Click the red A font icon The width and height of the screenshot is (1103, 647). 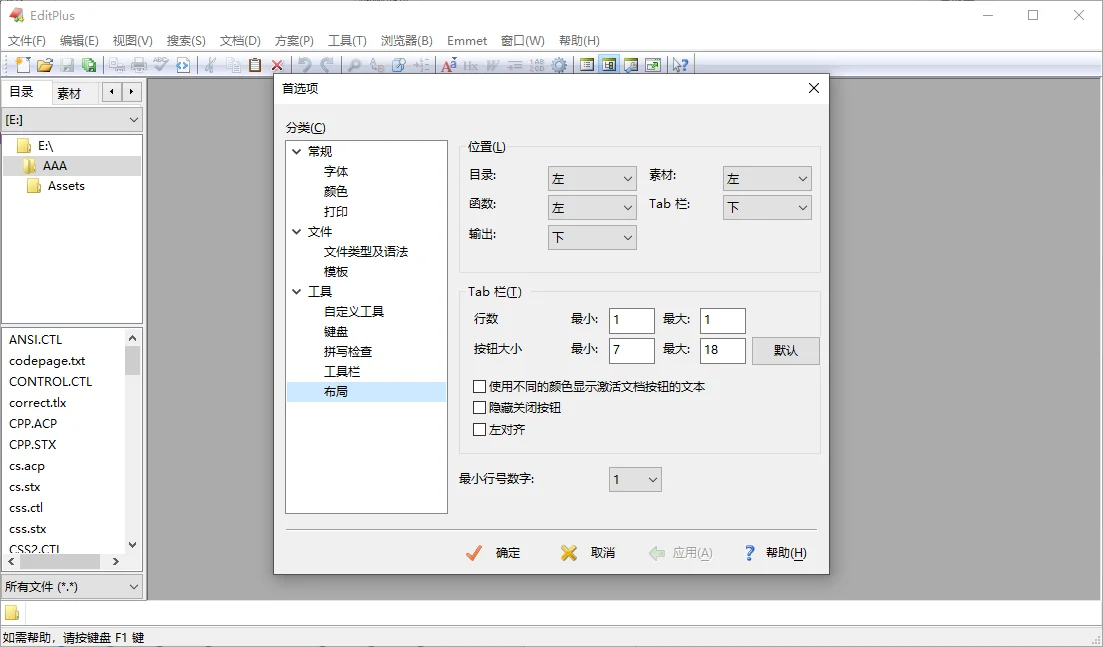pos(448,65)
